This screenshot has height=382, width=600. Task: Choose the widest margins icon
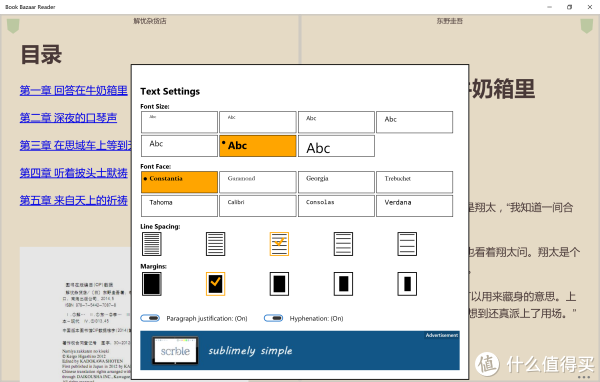pos(407,284)
